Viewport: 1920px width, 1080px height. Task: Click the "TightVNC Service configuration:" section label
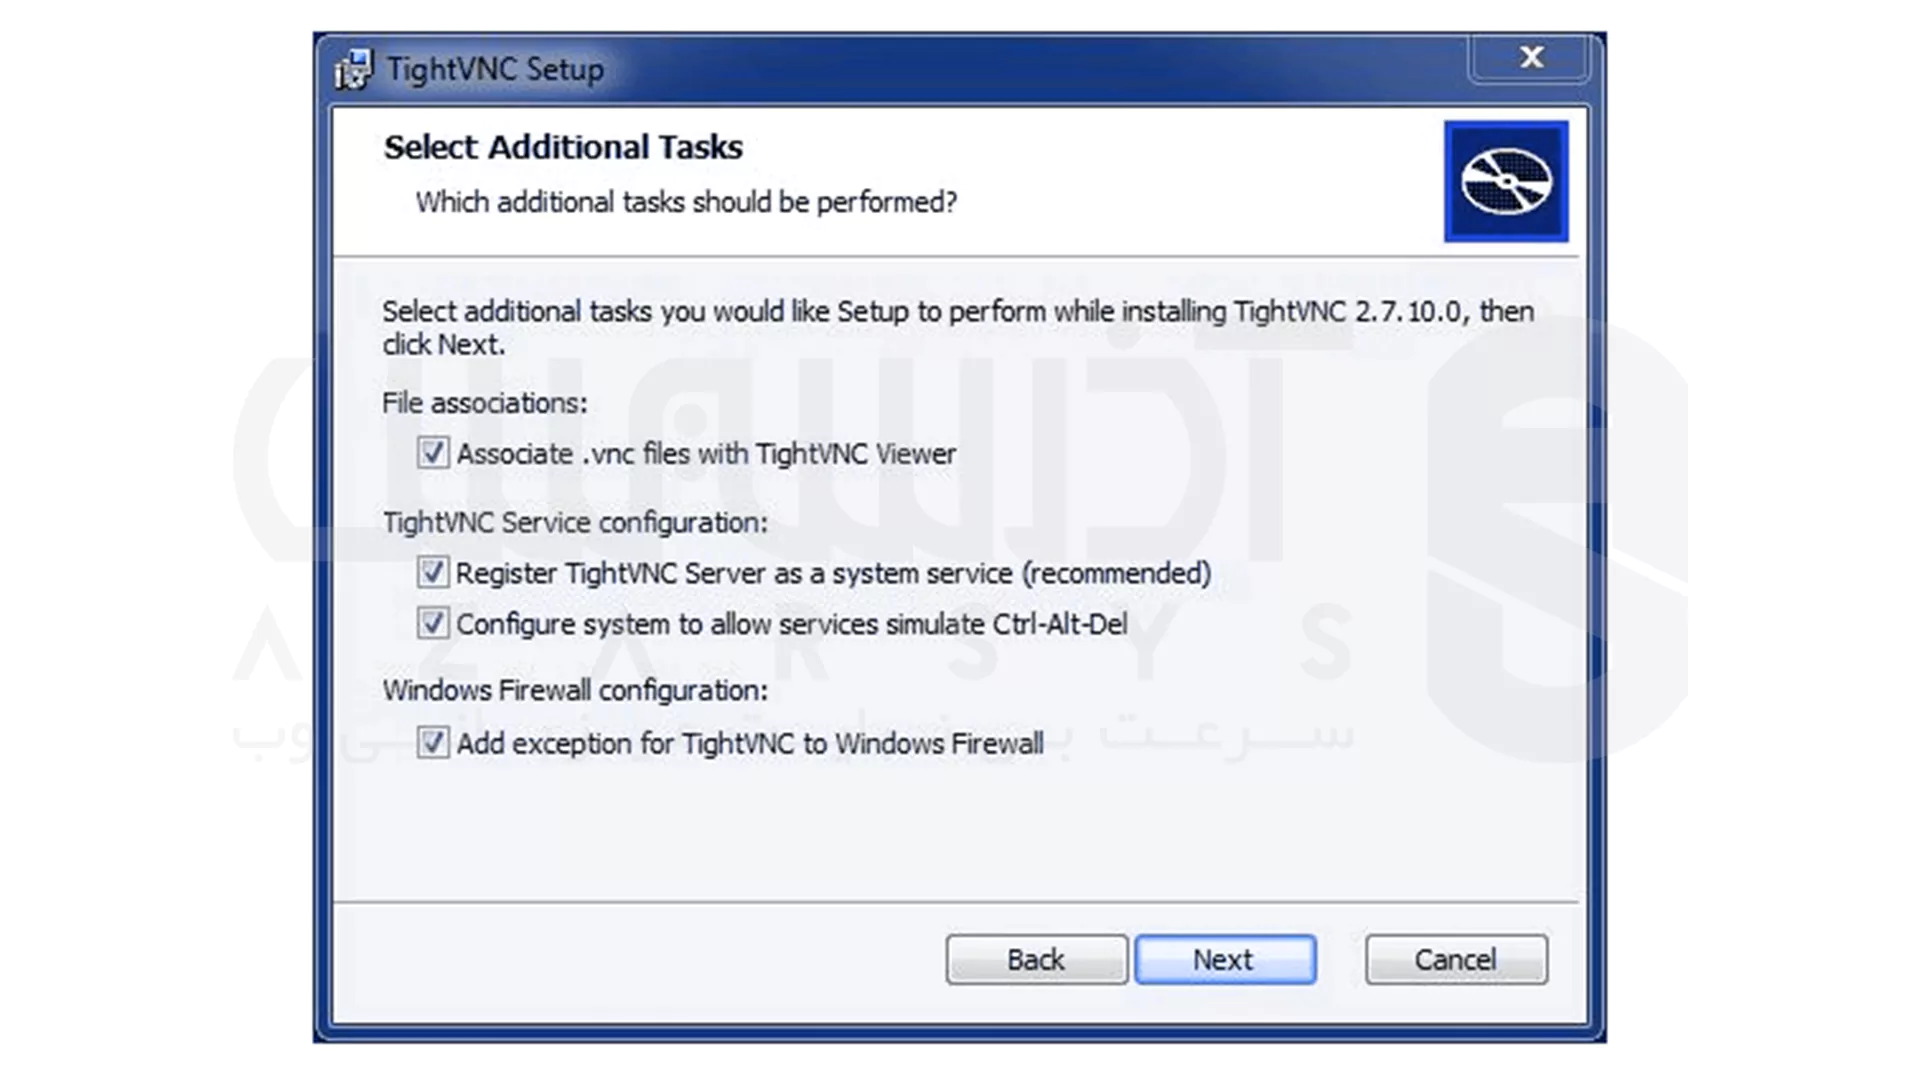coord(575,523)
